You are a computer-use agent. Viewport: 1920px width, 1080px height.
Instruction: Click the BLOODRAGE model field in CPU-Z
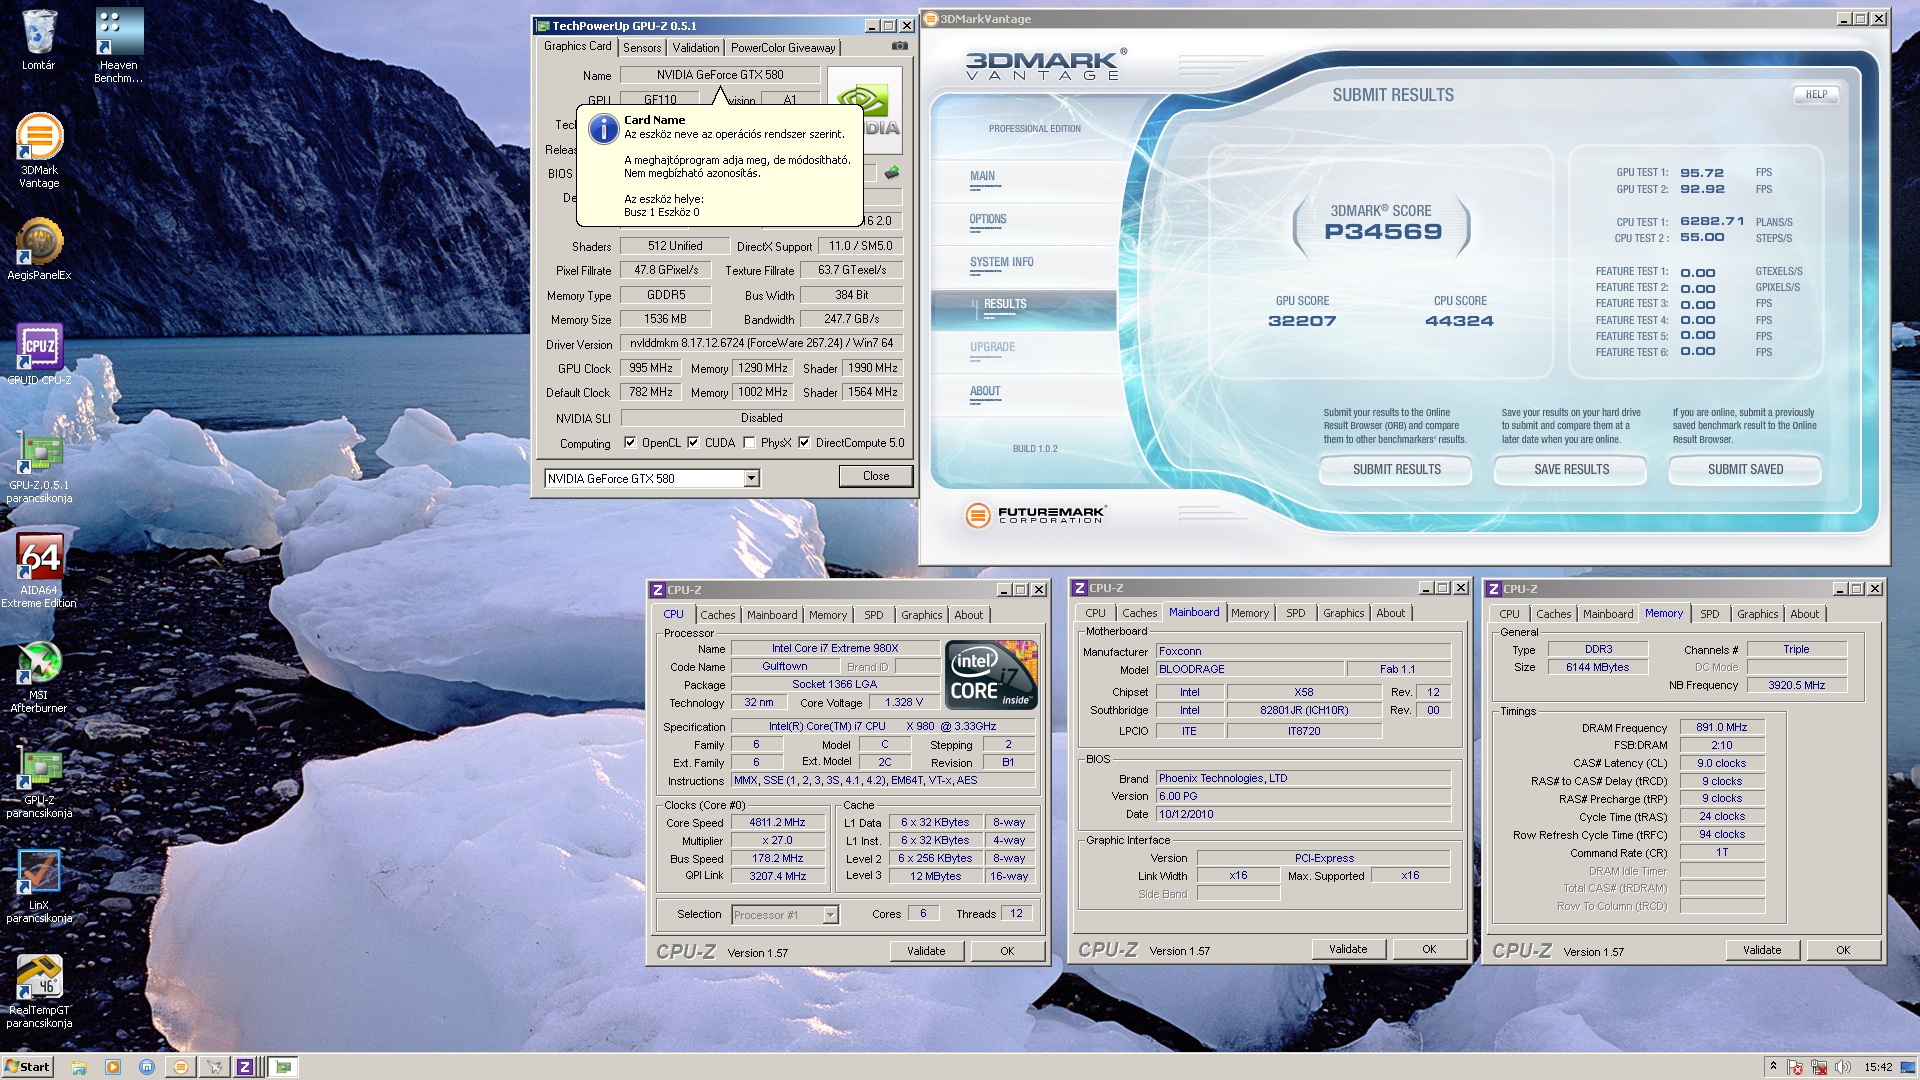coord(1250,669)
